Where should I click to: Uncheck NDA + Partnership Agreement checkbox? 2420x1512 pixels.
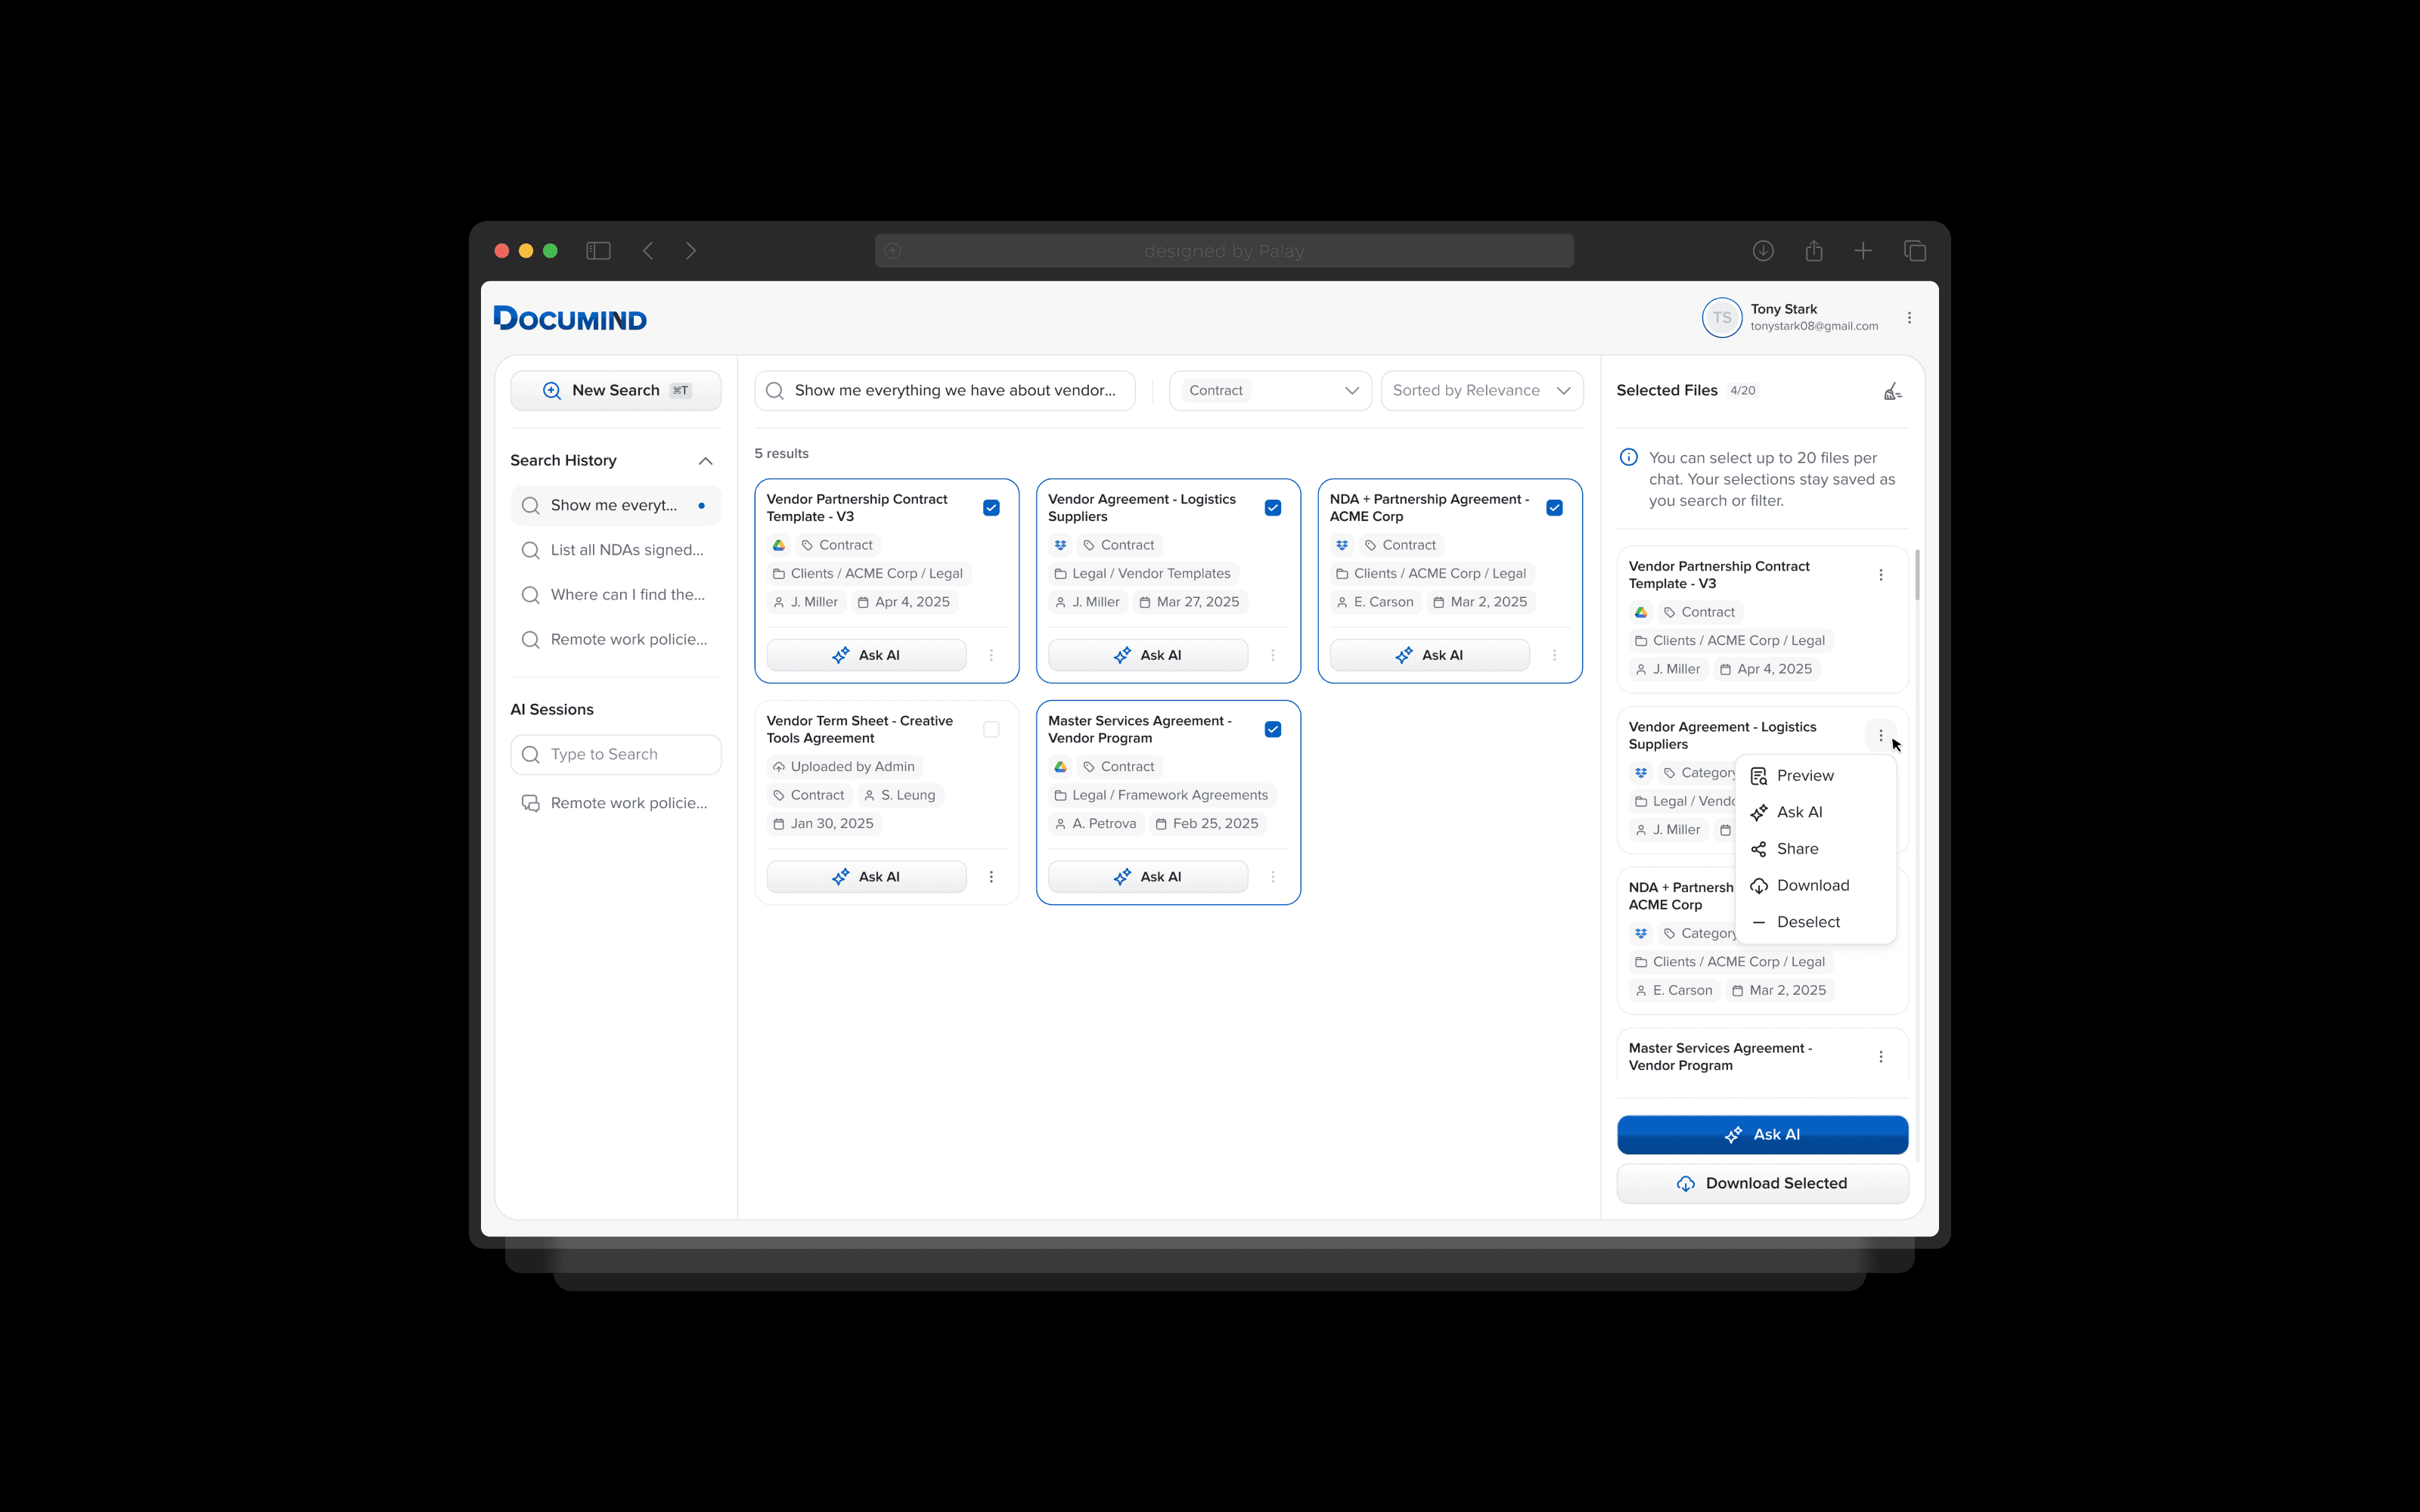1554,508
